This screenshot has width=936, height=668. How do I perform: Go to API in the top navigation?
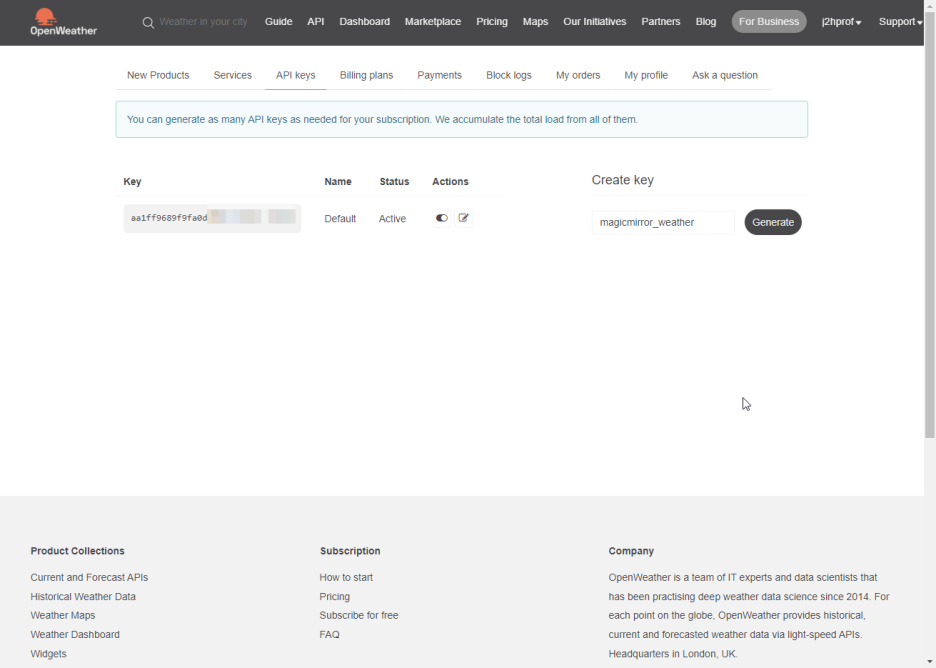click(316, 22)
